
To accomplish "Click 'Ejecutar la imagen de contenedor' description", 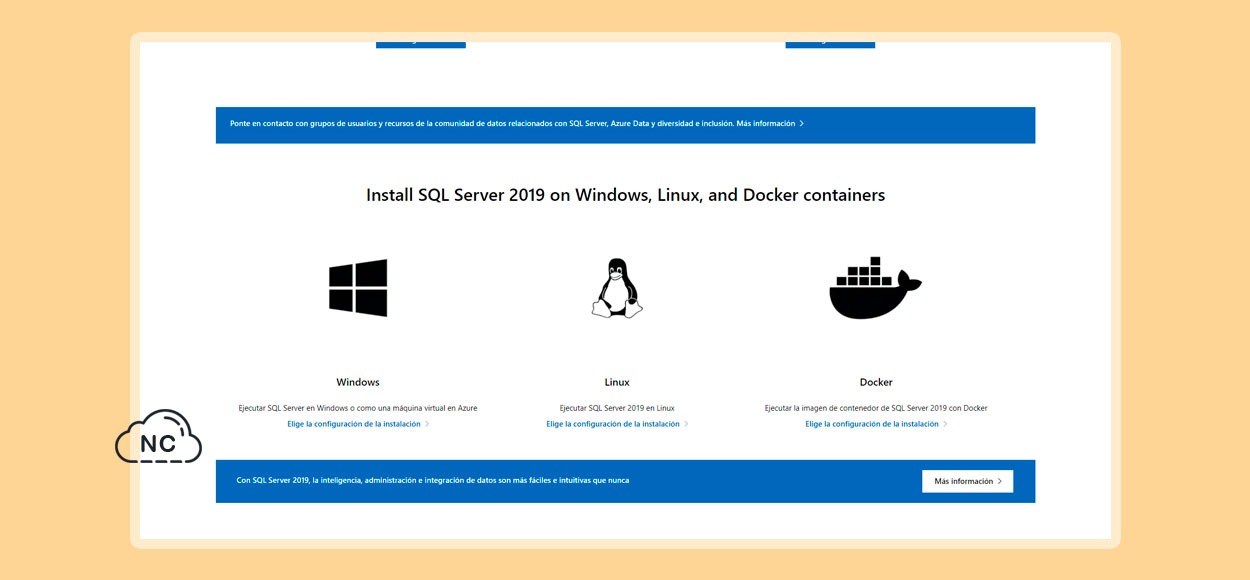I will [x=876, y=408].
